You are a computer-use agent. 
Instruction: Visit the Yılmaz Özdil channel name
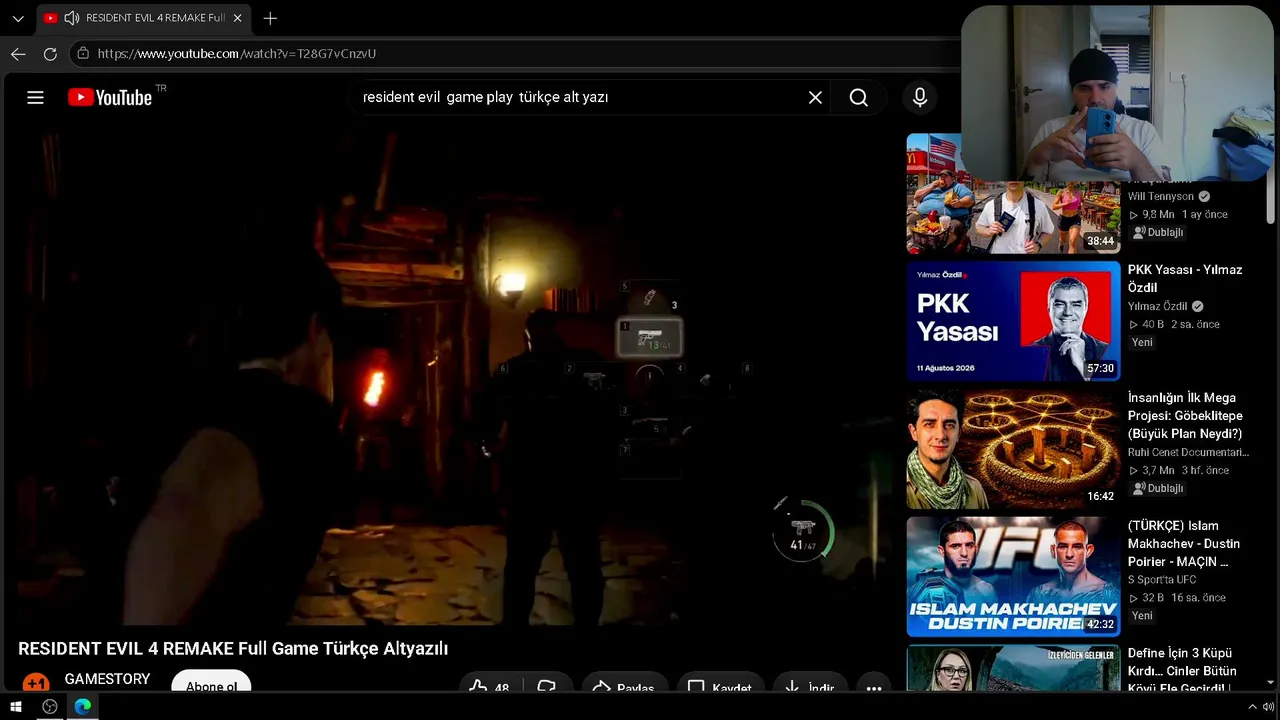tap(1158, 306)
